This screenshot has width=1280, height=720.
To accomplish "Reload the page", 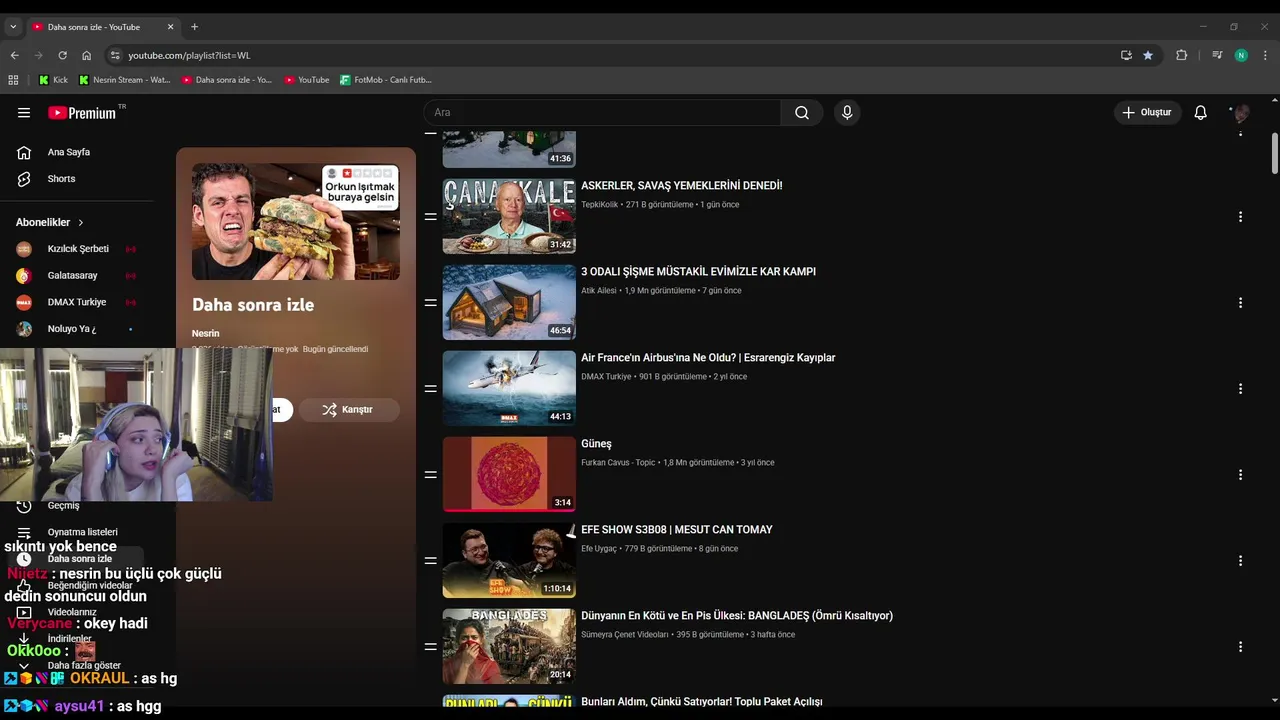I will [62, 56].
